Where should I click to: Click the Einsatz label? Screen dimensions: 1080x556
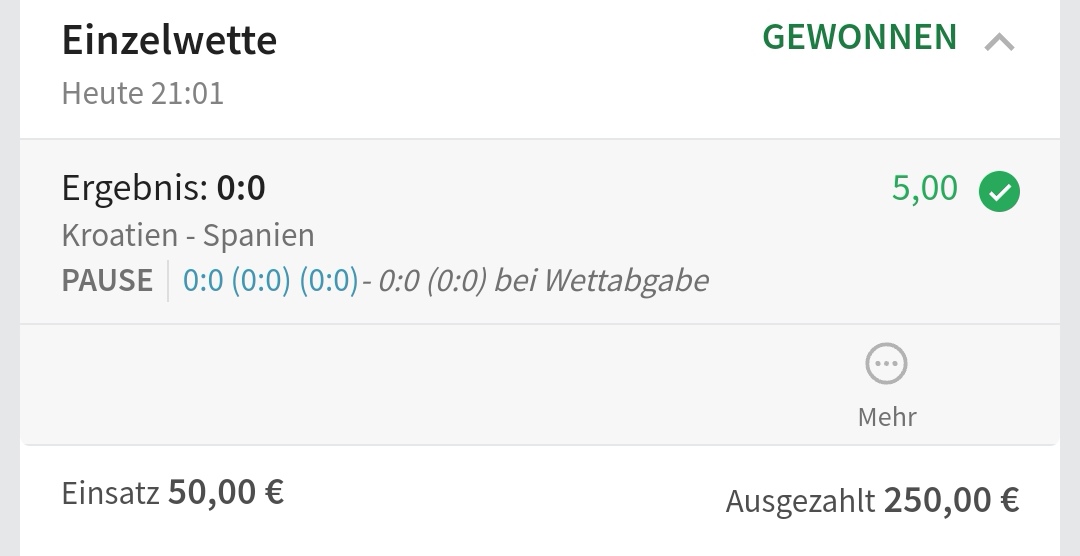[110, 493]
